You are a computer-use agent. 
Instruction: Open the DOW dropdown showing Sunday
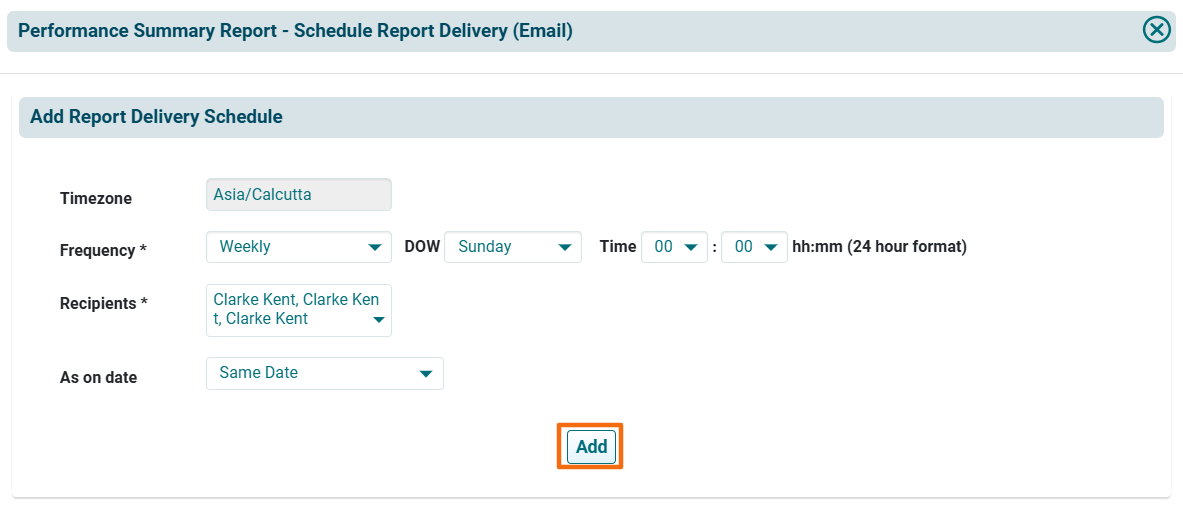pos(505,247)
